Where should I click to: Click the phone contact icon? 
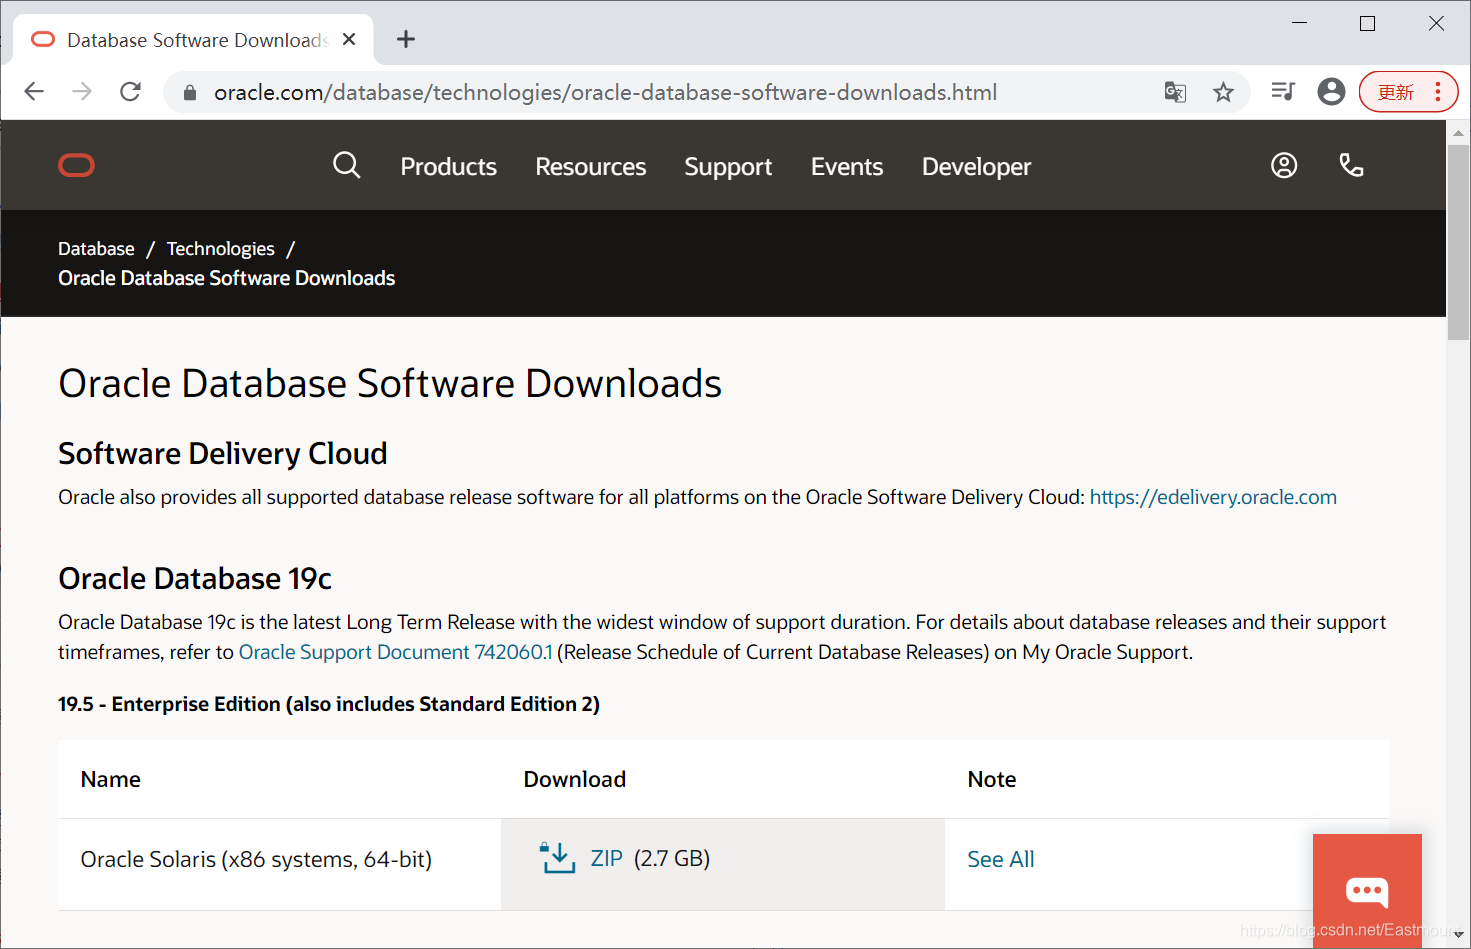pos(1351,165)
